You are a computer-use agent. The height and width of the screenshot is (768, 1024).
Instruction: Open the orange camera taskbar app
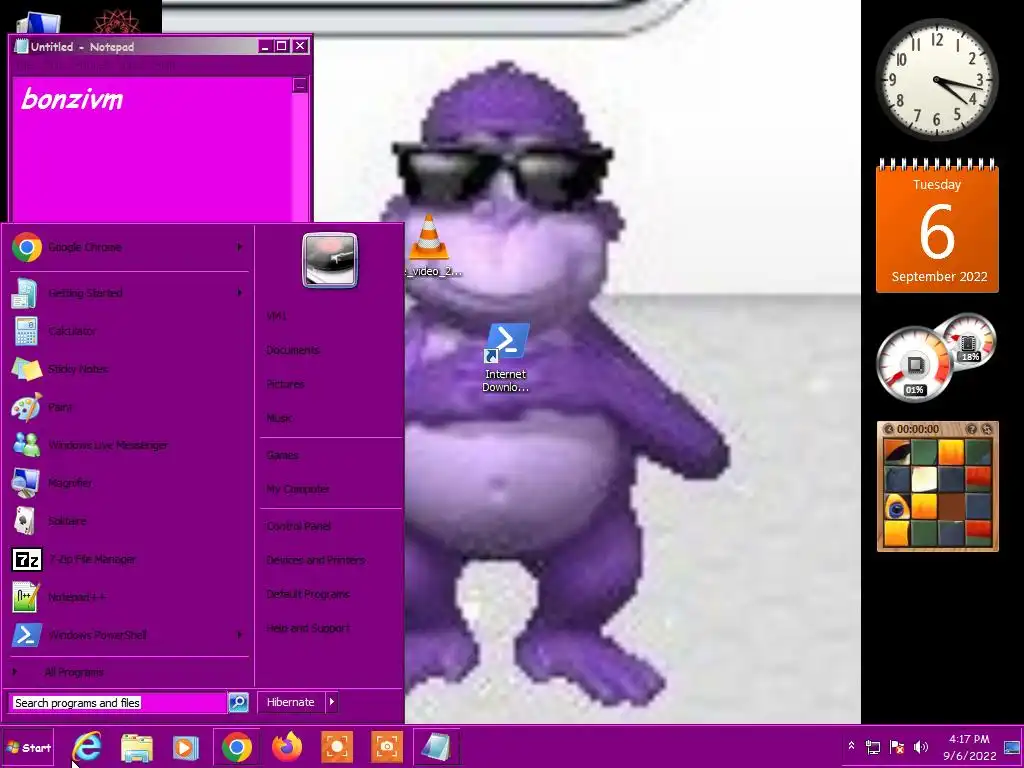(x=387, y=747)
